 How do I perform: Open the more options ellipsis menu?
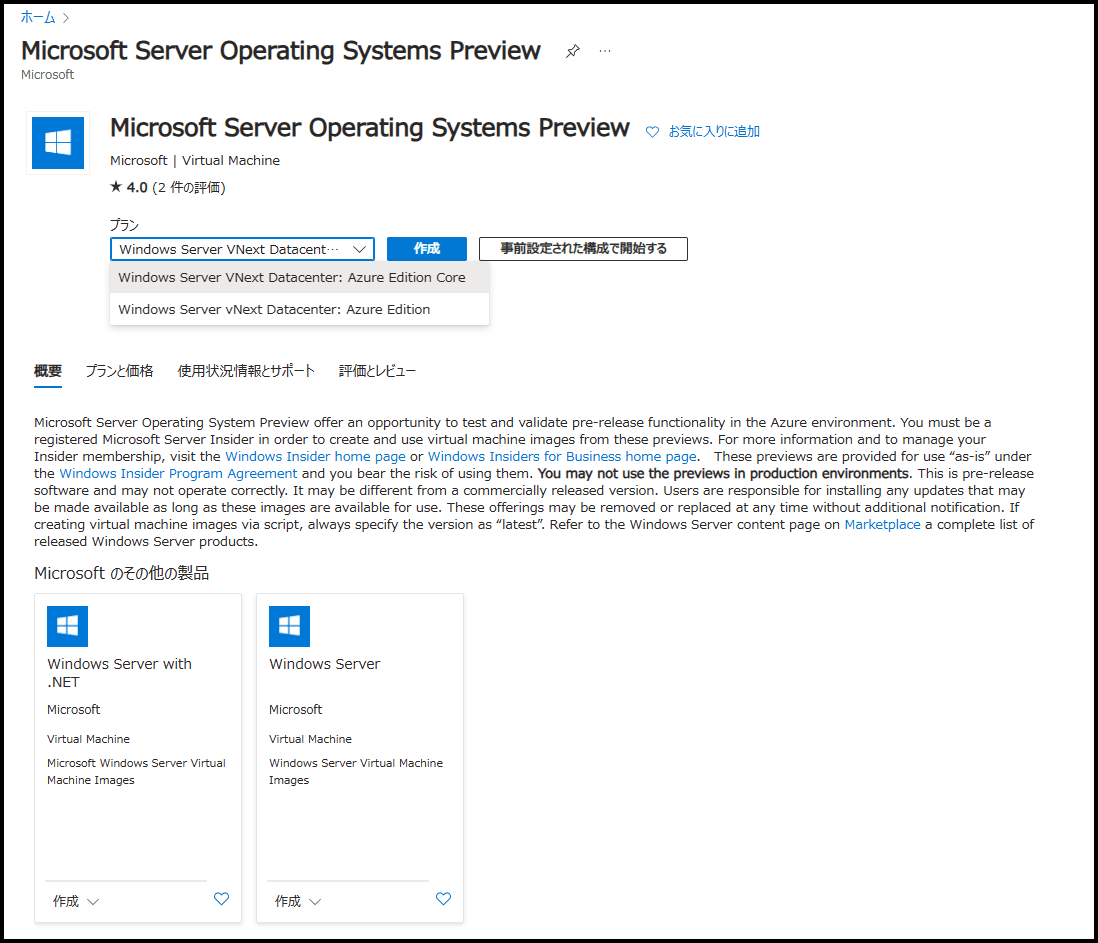pos(605,51)
